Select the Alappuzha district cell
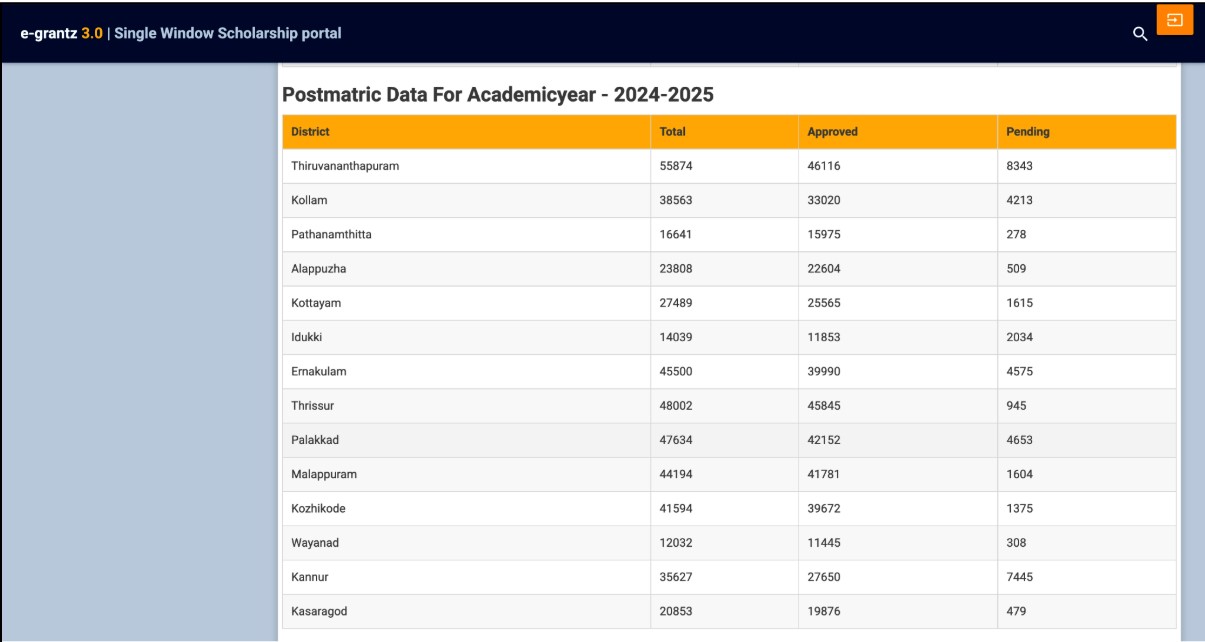 click(x=467, y=268)
